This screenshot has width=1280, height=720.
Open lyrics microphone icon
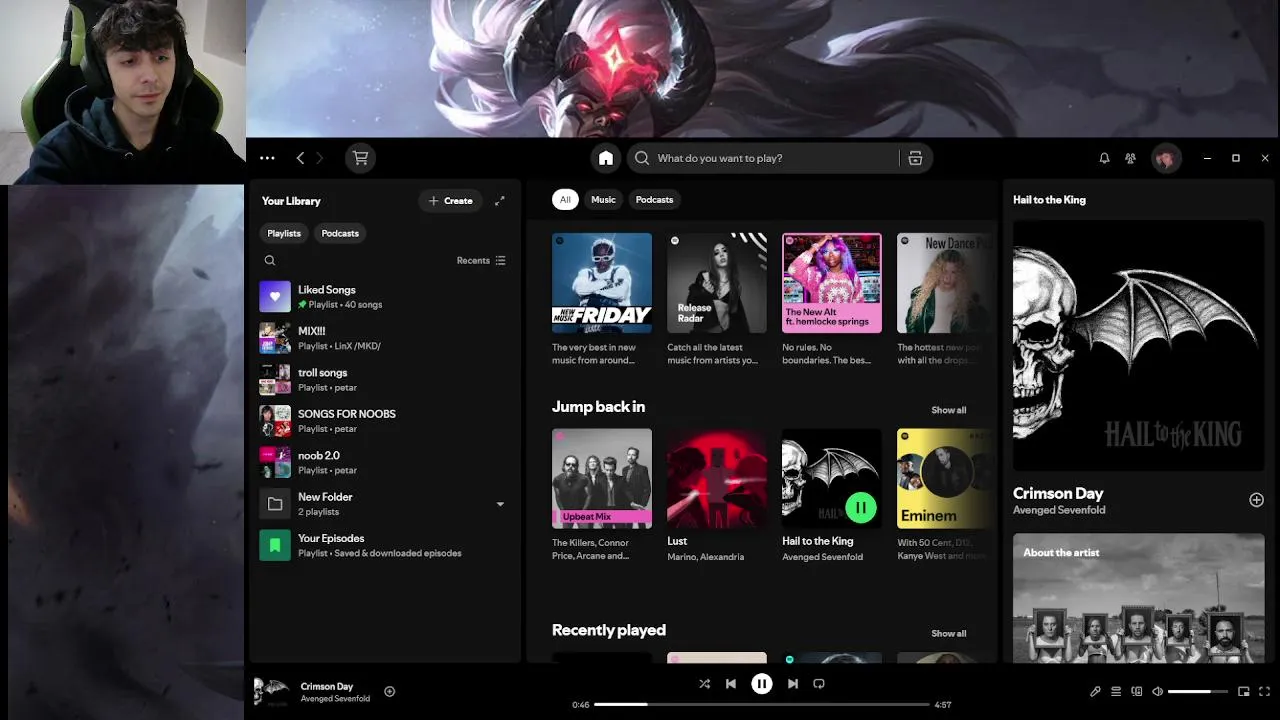1095,691
